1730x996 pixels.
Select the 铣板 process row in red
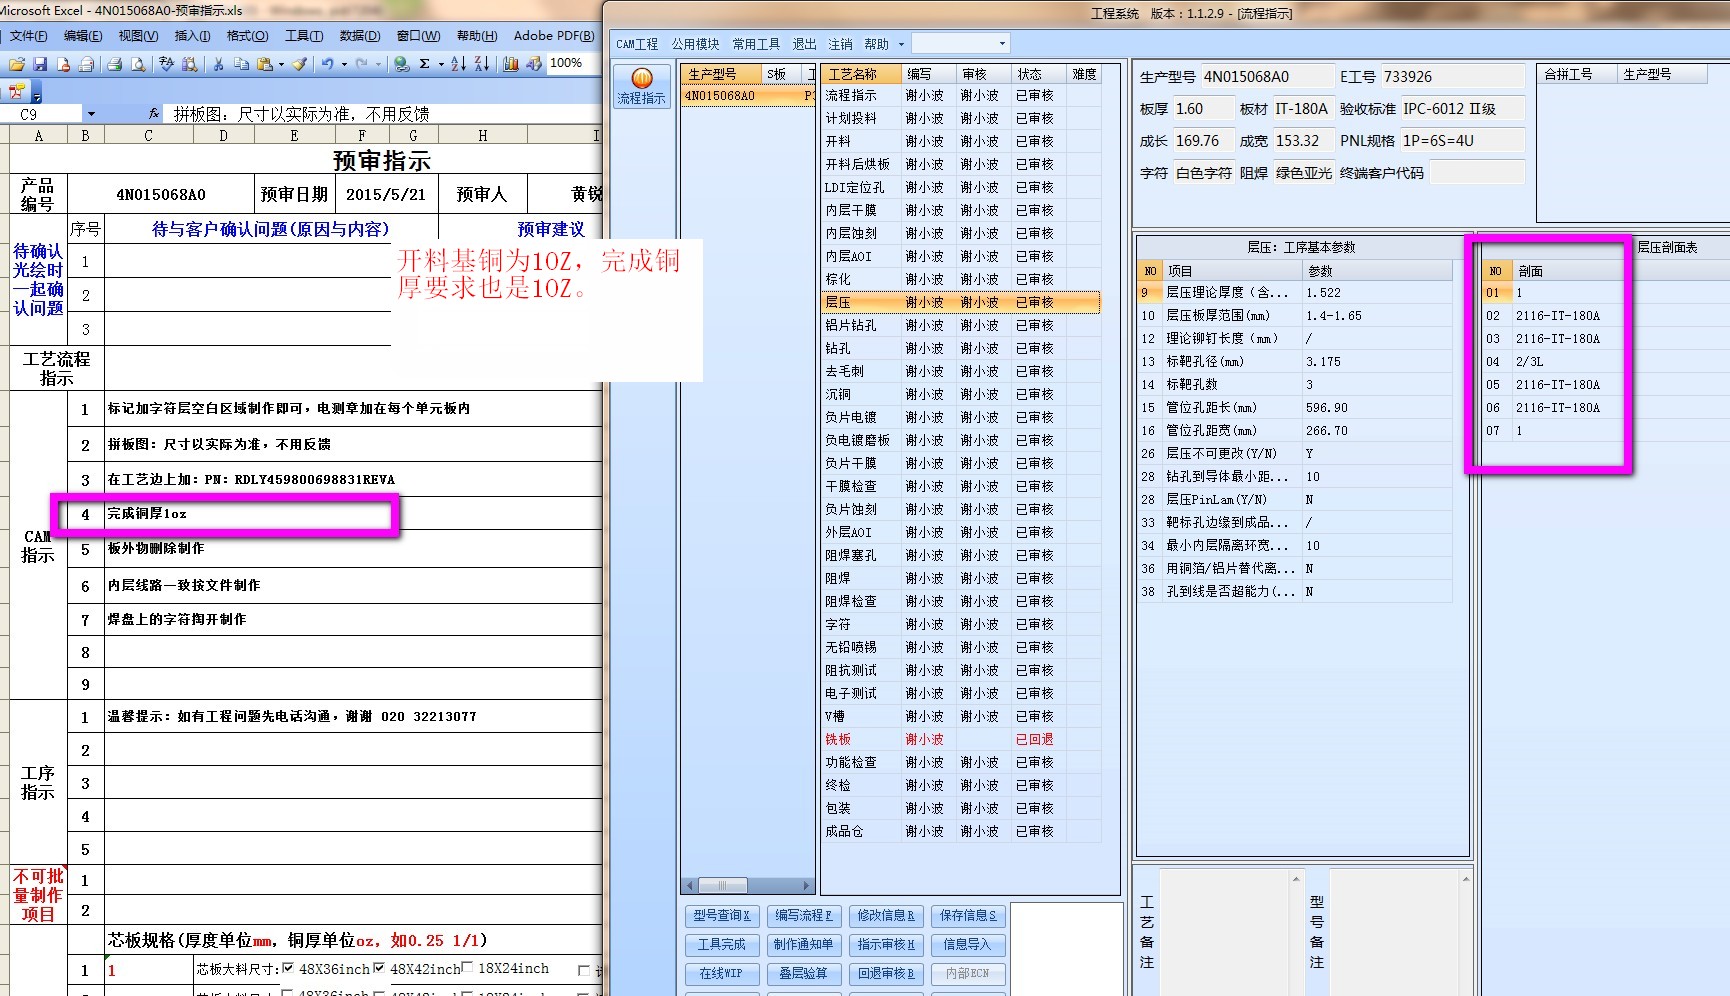click(x=961, y=739)
